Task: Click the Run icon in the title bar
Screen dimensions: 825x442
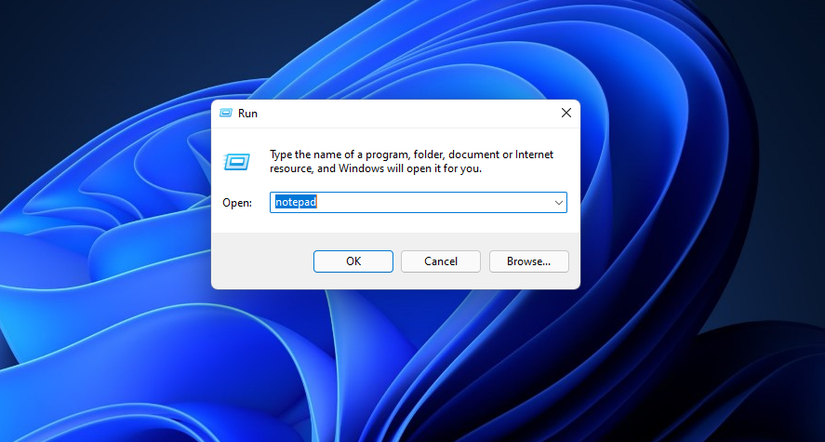Action: pos(226,113)
